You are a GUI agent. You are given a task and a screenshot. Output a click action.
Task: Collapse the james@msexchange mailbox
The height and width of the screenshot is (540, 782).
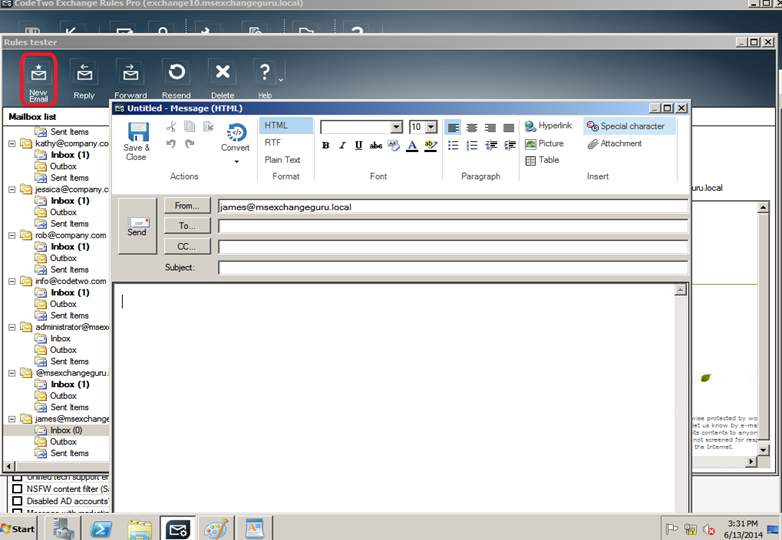[12, 419]
